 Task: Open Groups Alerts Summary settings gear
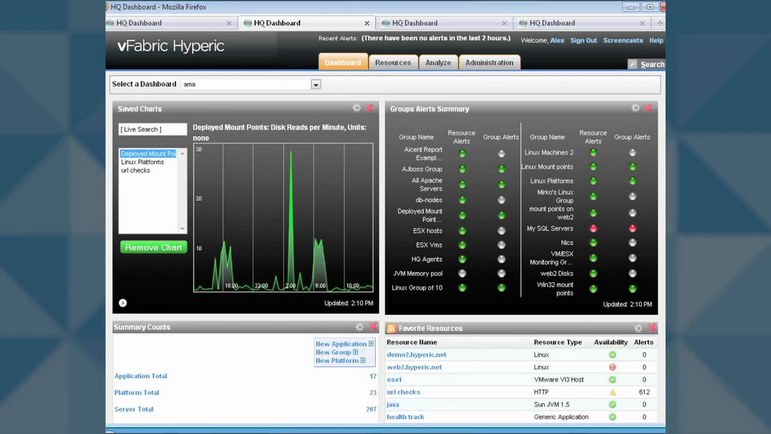click(x=635, y=108)
